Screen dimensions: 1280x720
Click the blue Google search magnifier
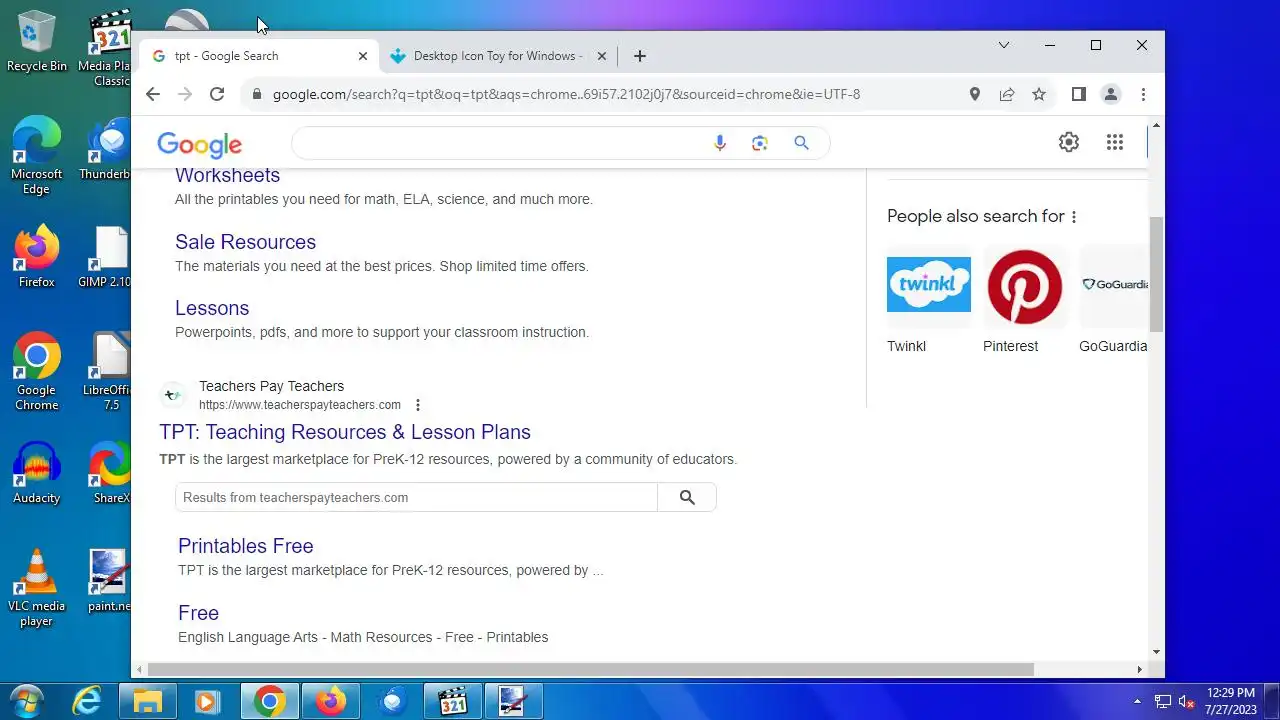pos(801,143)
